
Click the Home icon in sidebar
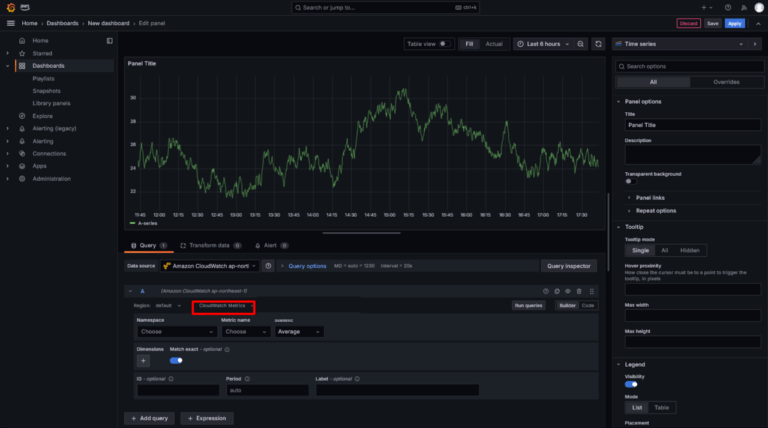point(22,41)
